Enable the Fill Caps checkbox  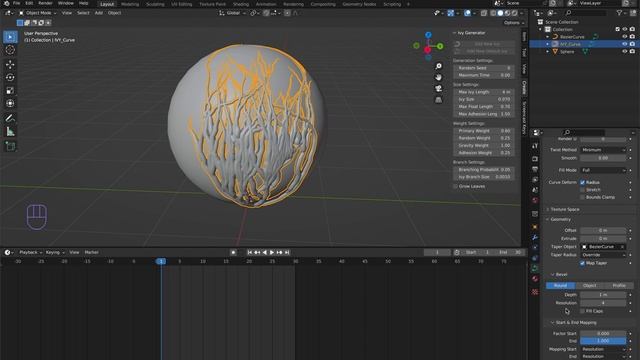[x=582, y=311]
